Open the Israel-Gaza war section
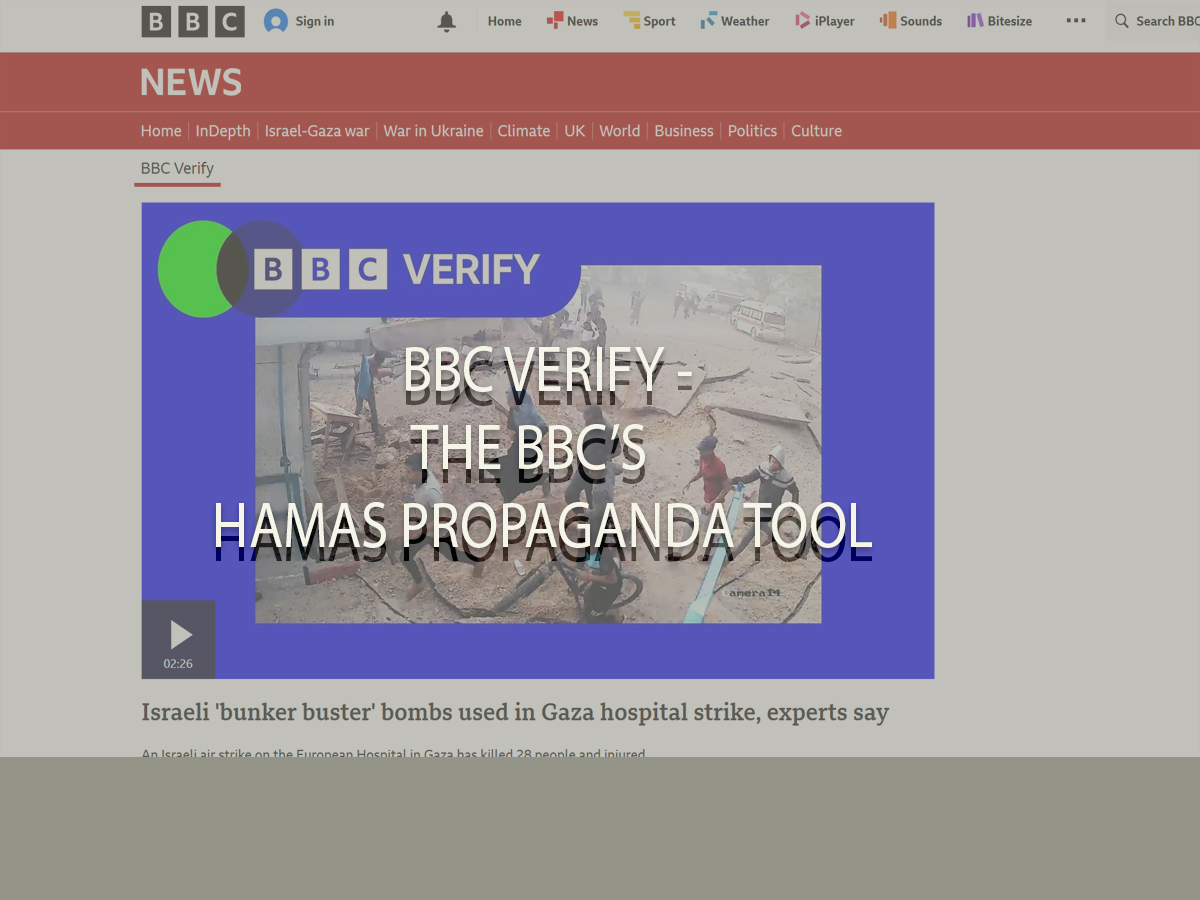1200x900 pixels. [x=317, y=131]
